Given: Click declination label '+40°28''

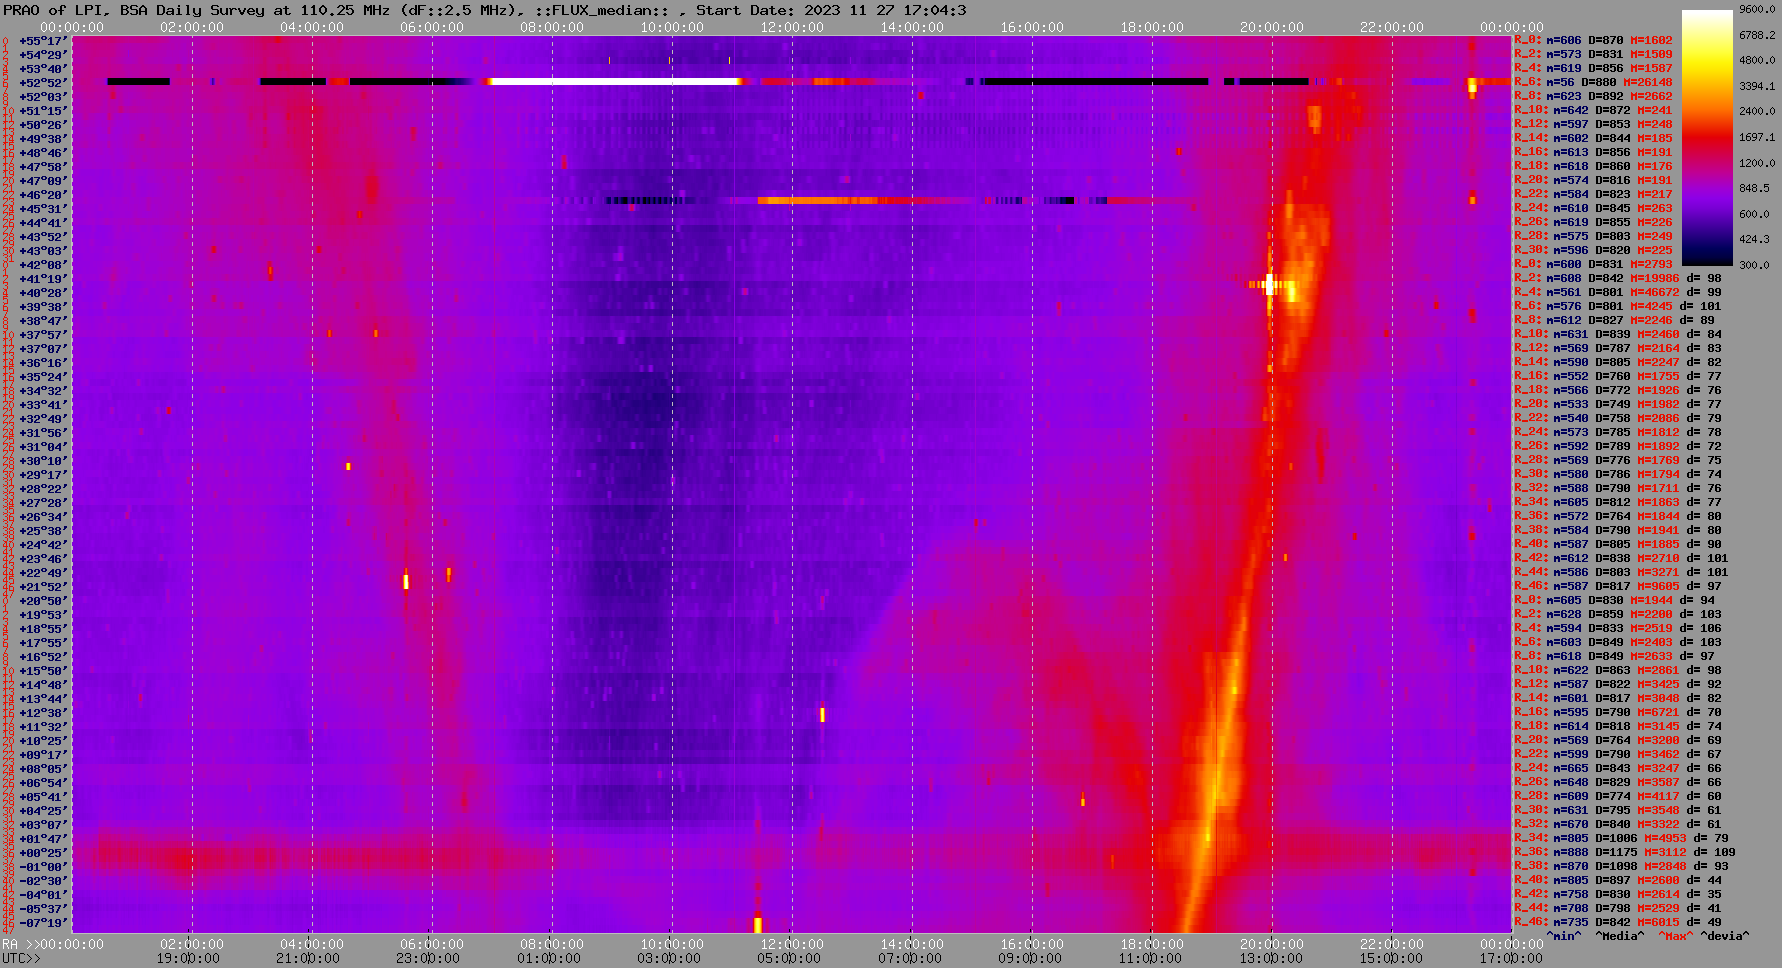Looking at the screenshot, I should click(x=43, y=293).
